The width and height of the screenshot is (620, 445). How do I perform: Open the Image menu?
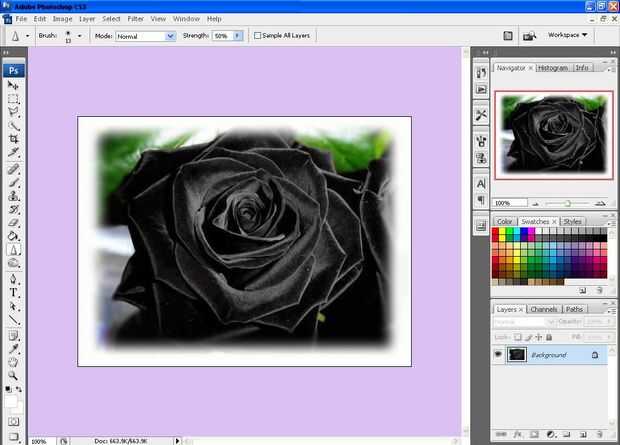click(x=62, y=19)
